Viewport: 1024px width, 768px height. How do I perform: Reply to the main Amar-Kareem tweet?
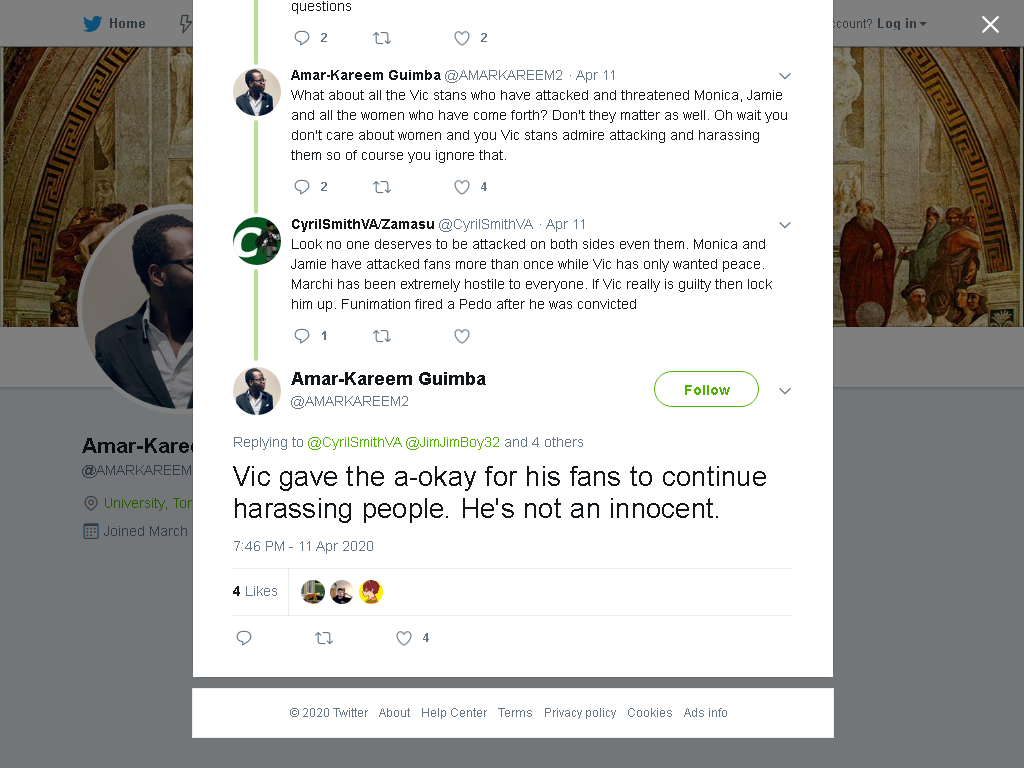(244, 638)
